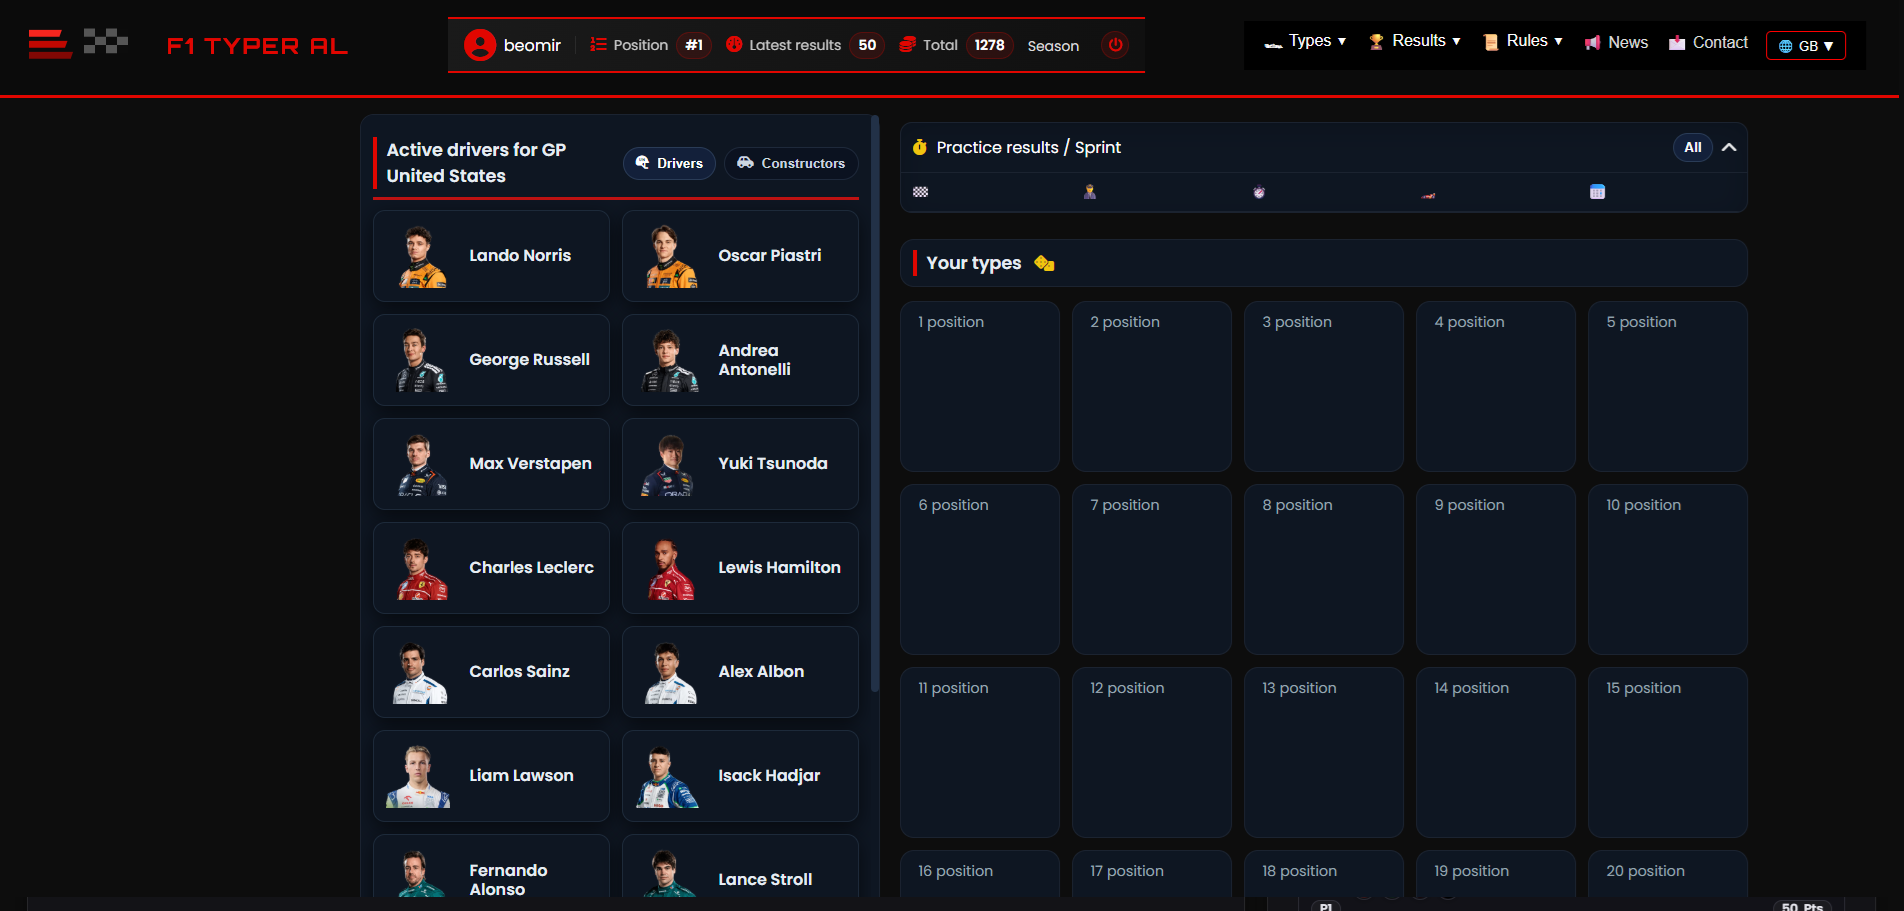The width and height of the screenshot is (1904, 911).
Task: Click the Season label in the status bar
Action: tap(1053, 46)
